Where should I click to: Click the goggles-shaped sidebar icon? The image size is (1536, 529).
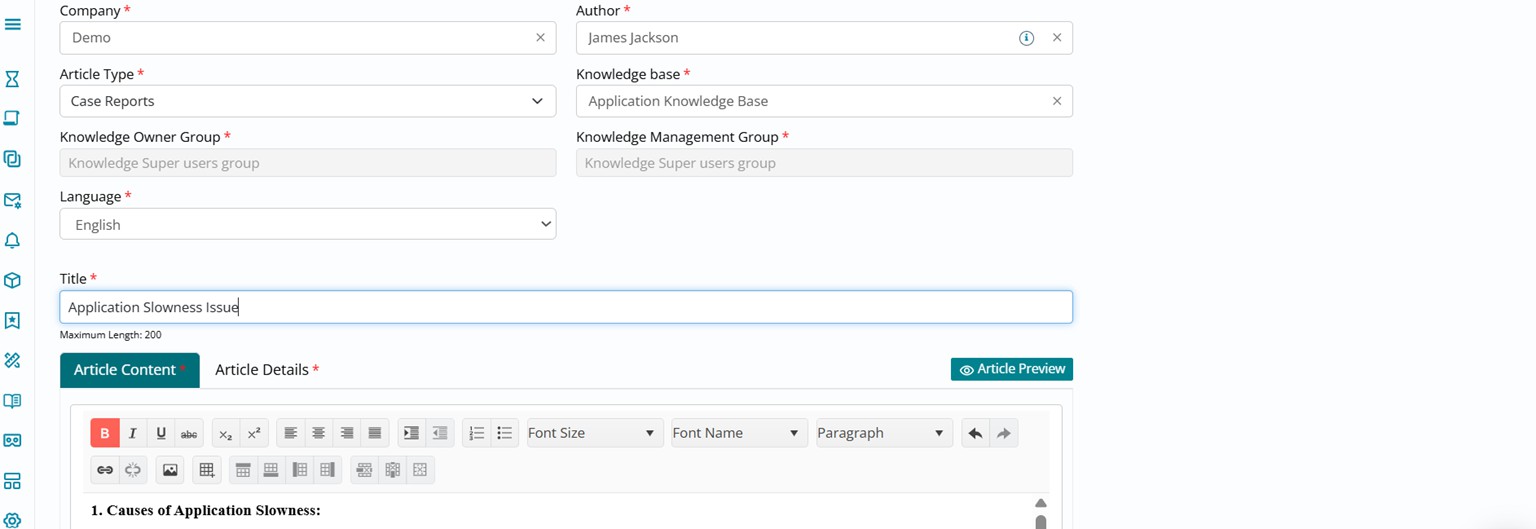[12, 441]
